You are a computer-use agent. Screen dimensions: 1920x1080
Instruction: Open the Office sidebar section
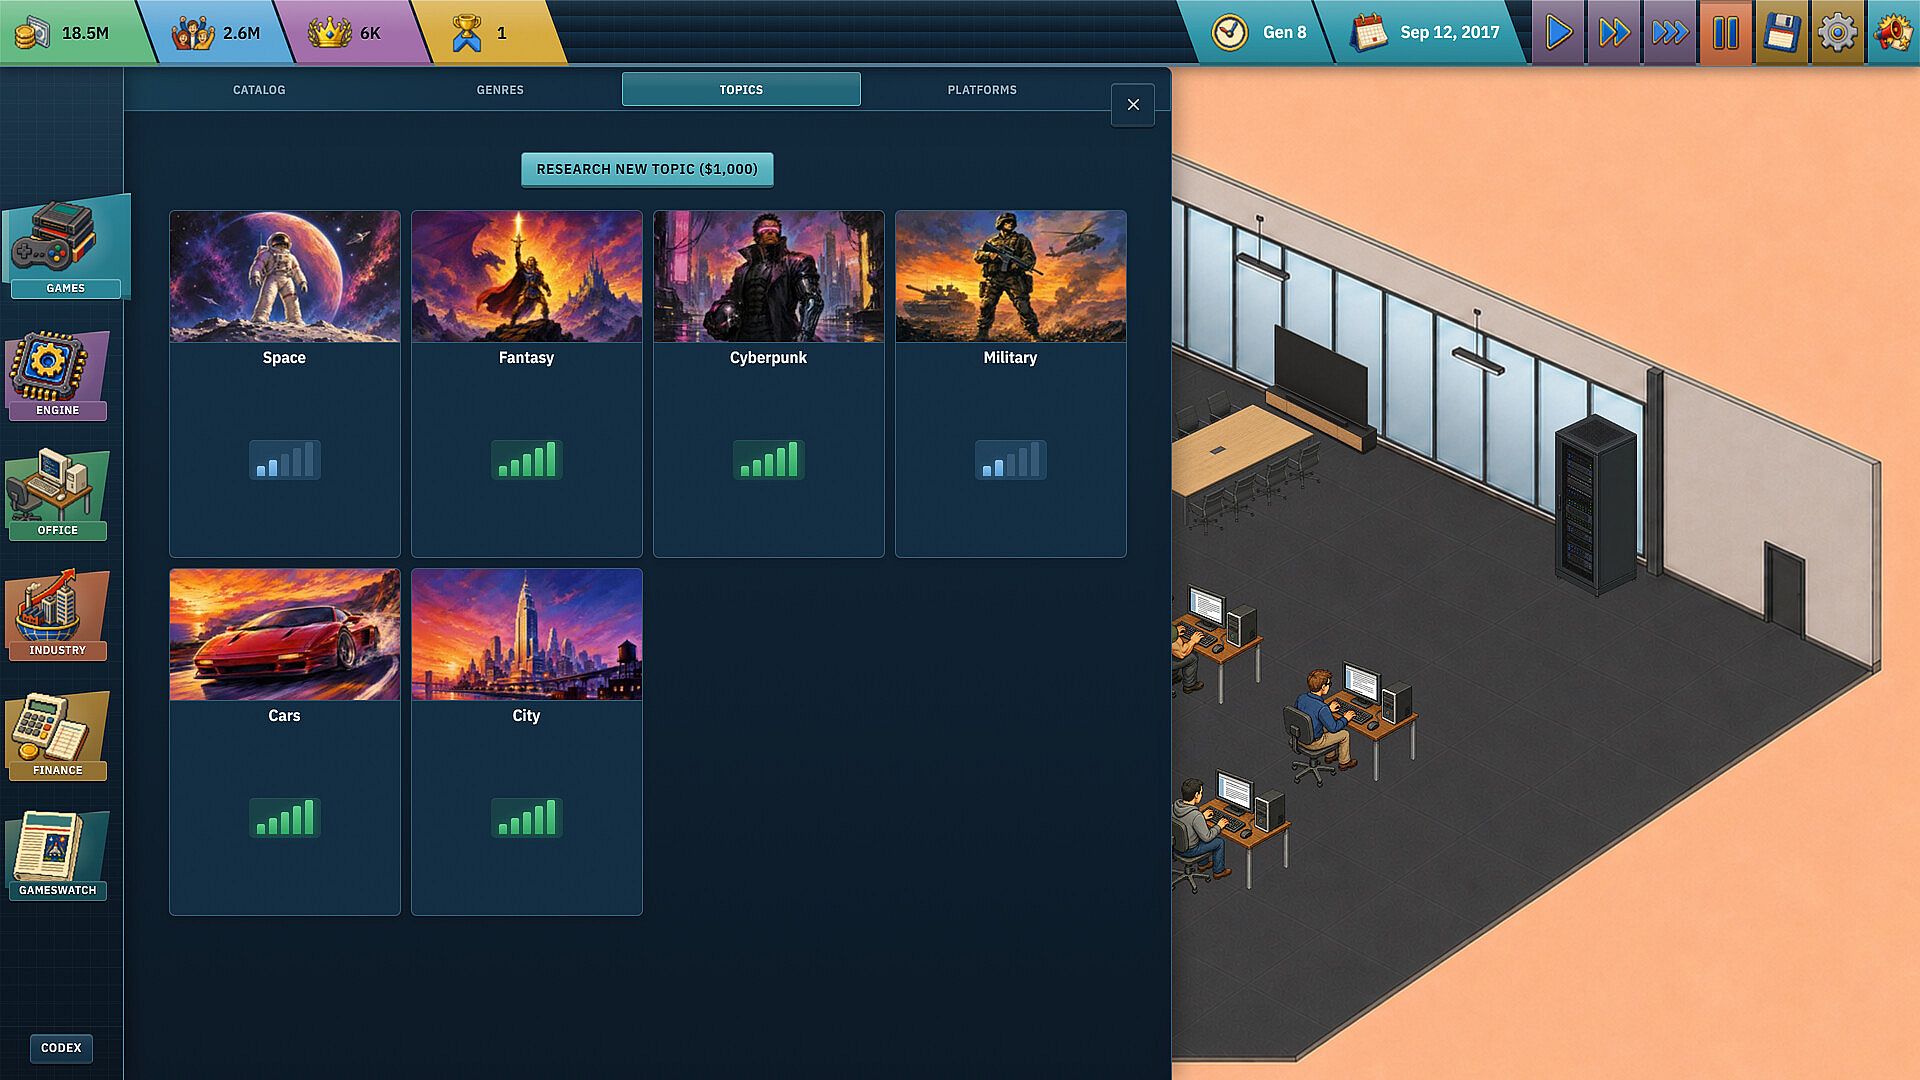[x=58, y=495]
